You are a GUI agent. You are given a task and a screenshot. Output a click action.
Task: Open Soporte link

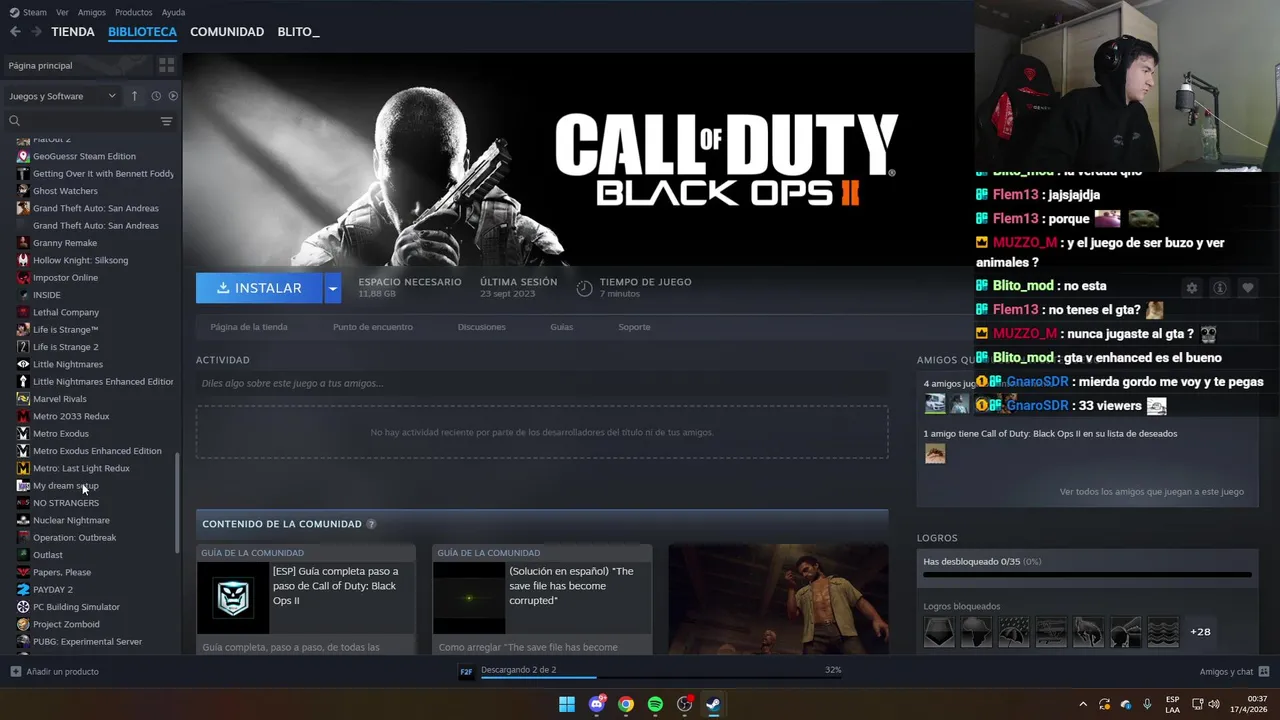[x=634, y=327]
